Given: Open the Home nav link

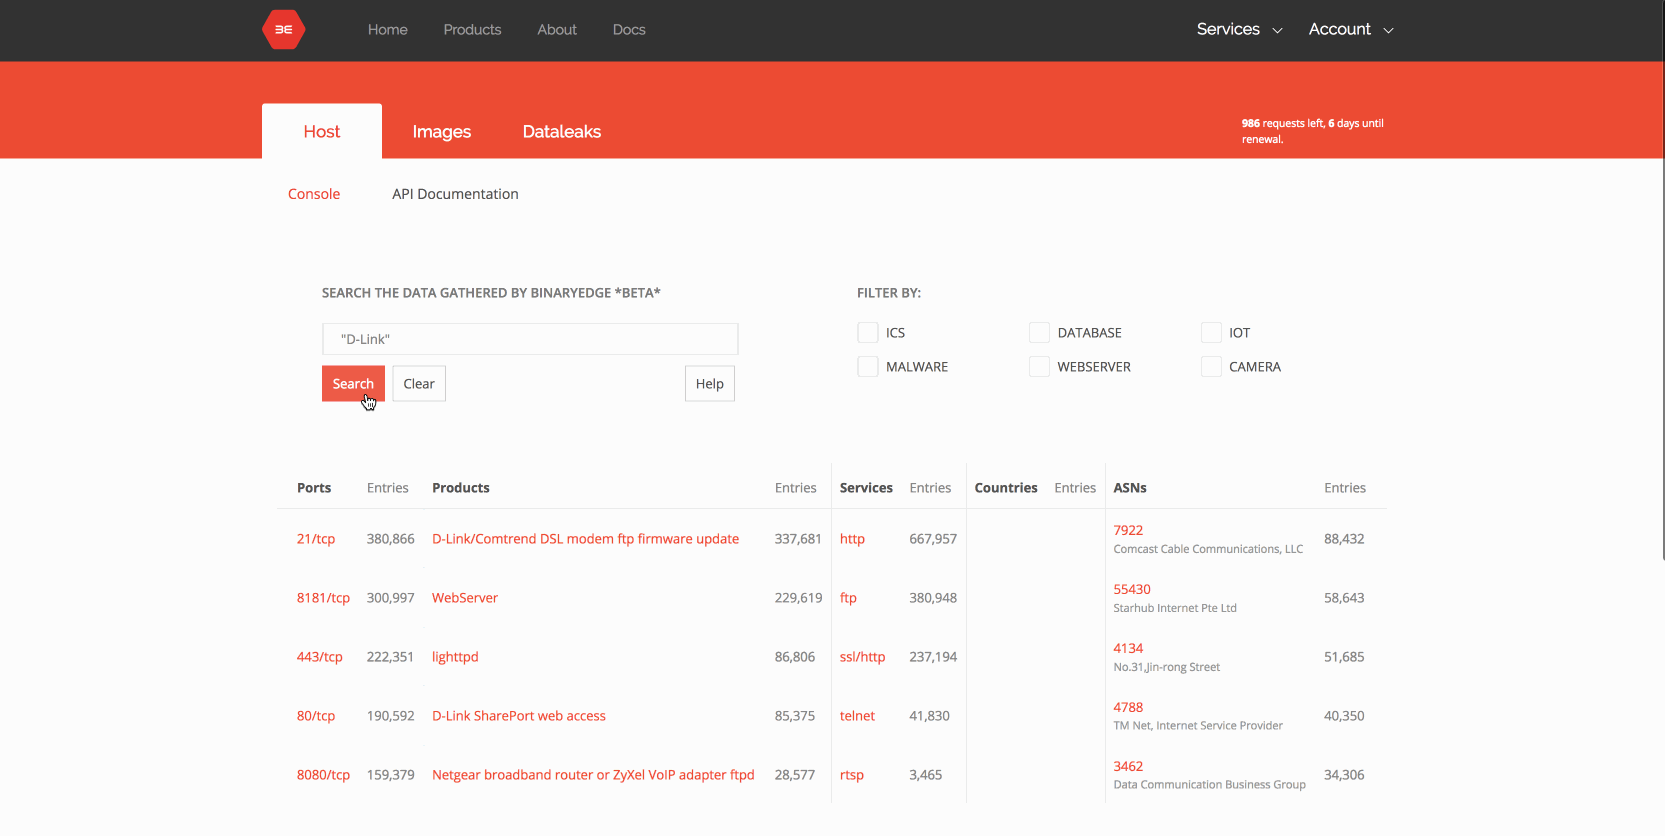Looking at the screenshot, I should click(x=387, y=30).
